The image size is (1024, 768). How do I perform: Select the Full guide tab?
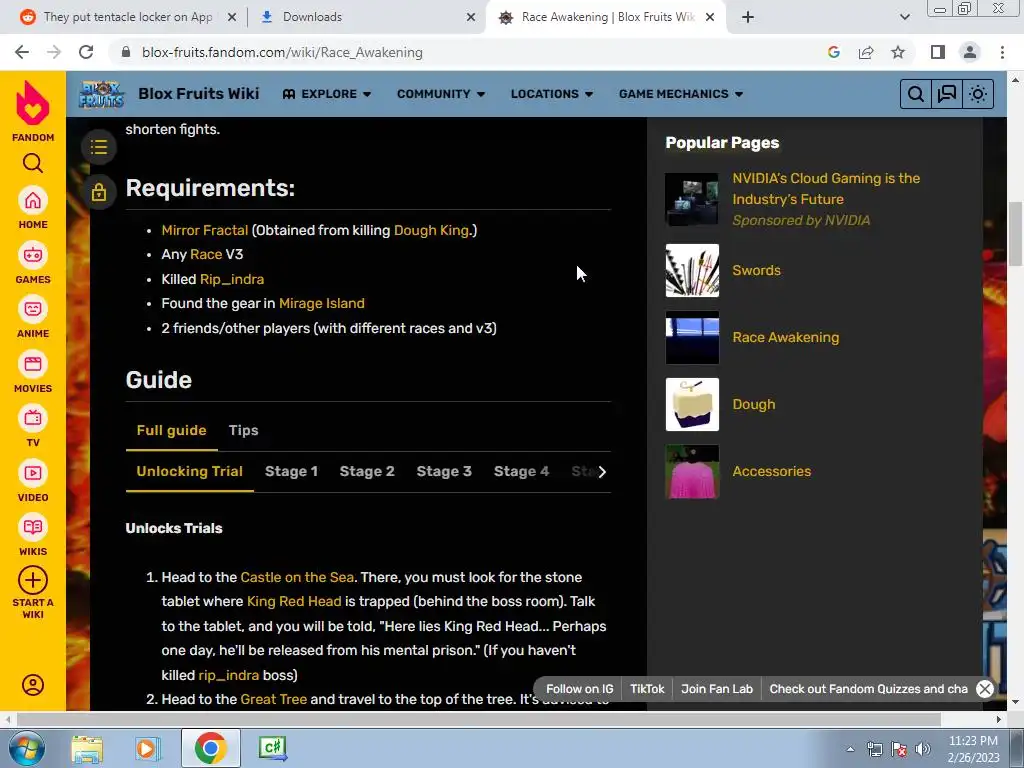(x=171, y=430)
